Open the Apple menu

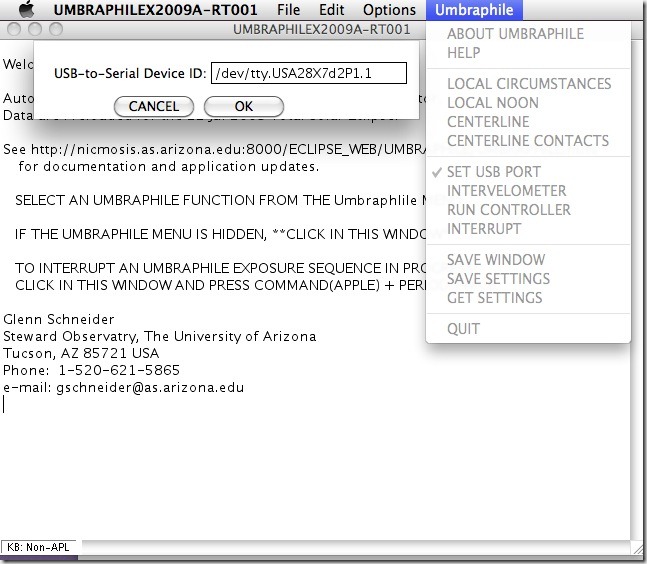tap(27, 9)
